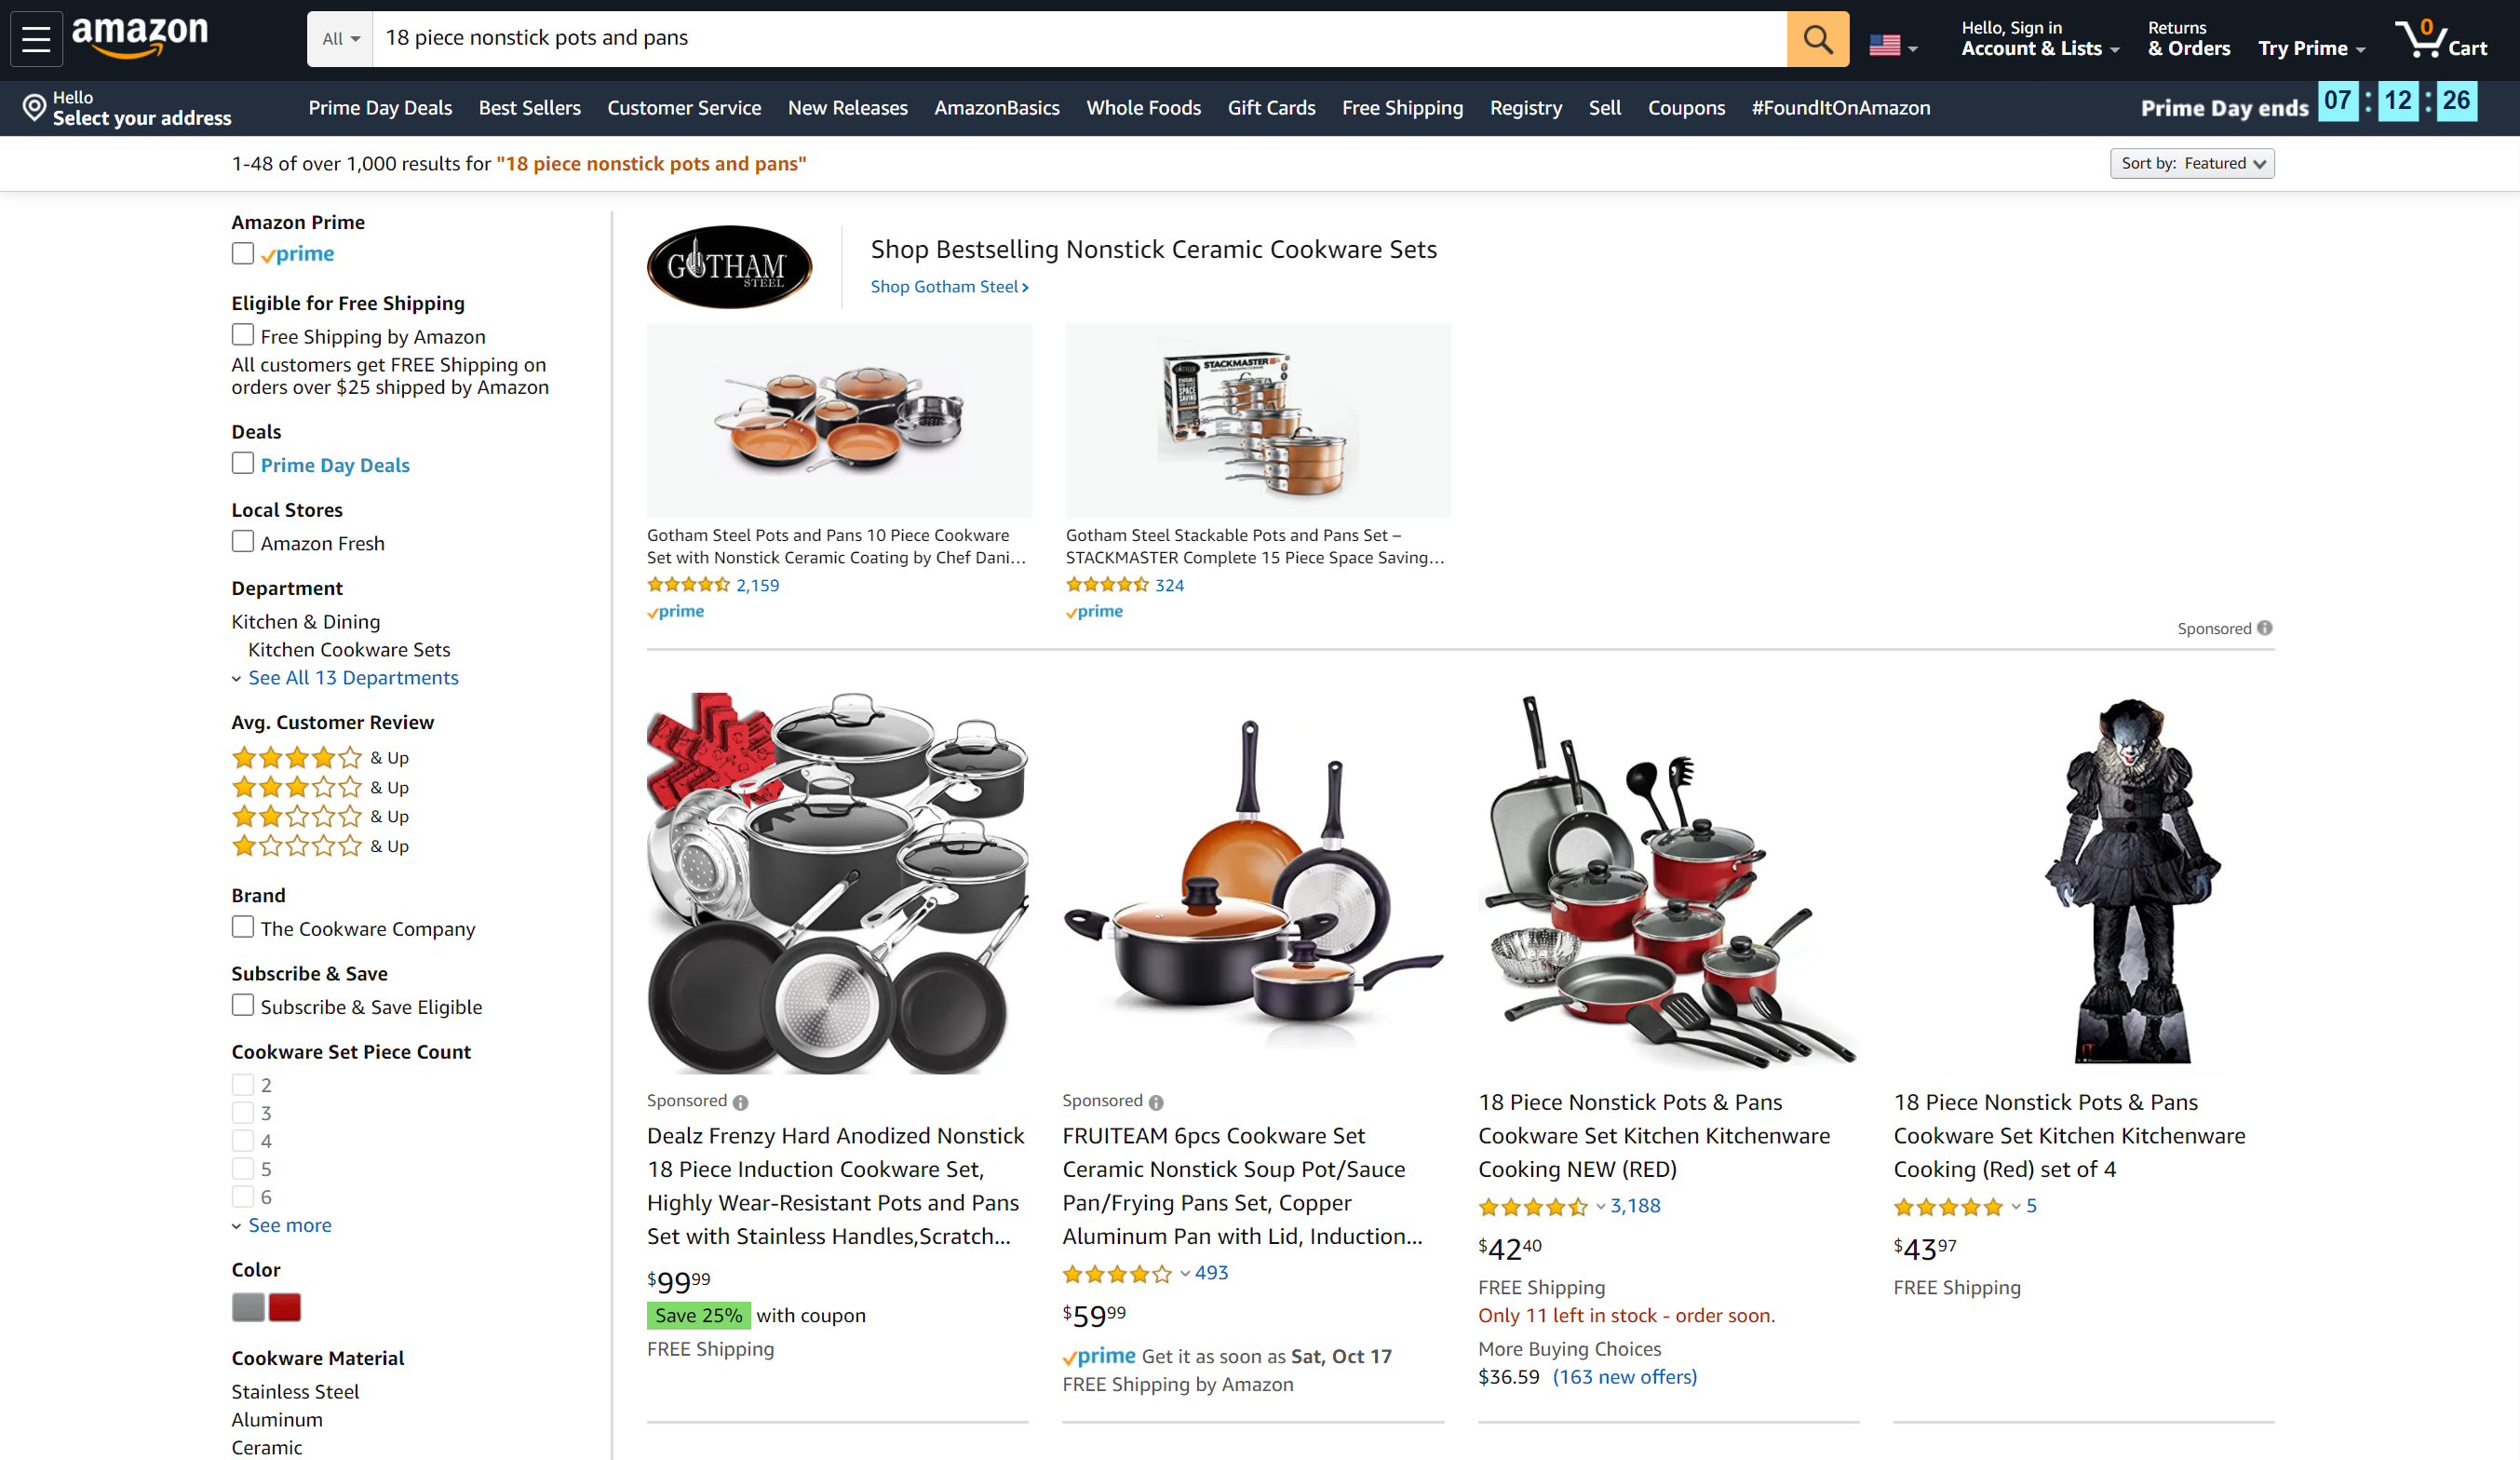Screen dimensions: 2520x1460
Task: Click the location pin to select address
Action: click(35, 108)
